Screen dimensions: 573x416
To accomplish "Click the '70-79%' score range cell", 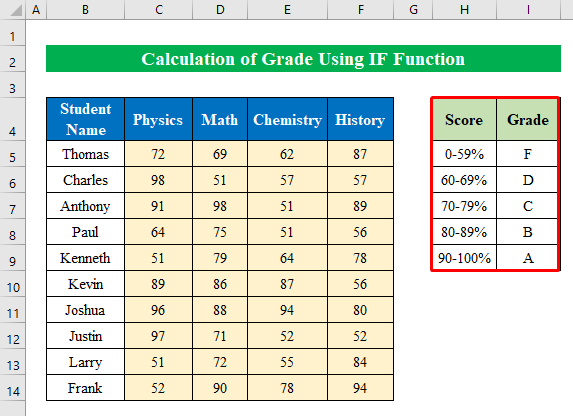I will (x=464, y=206).
